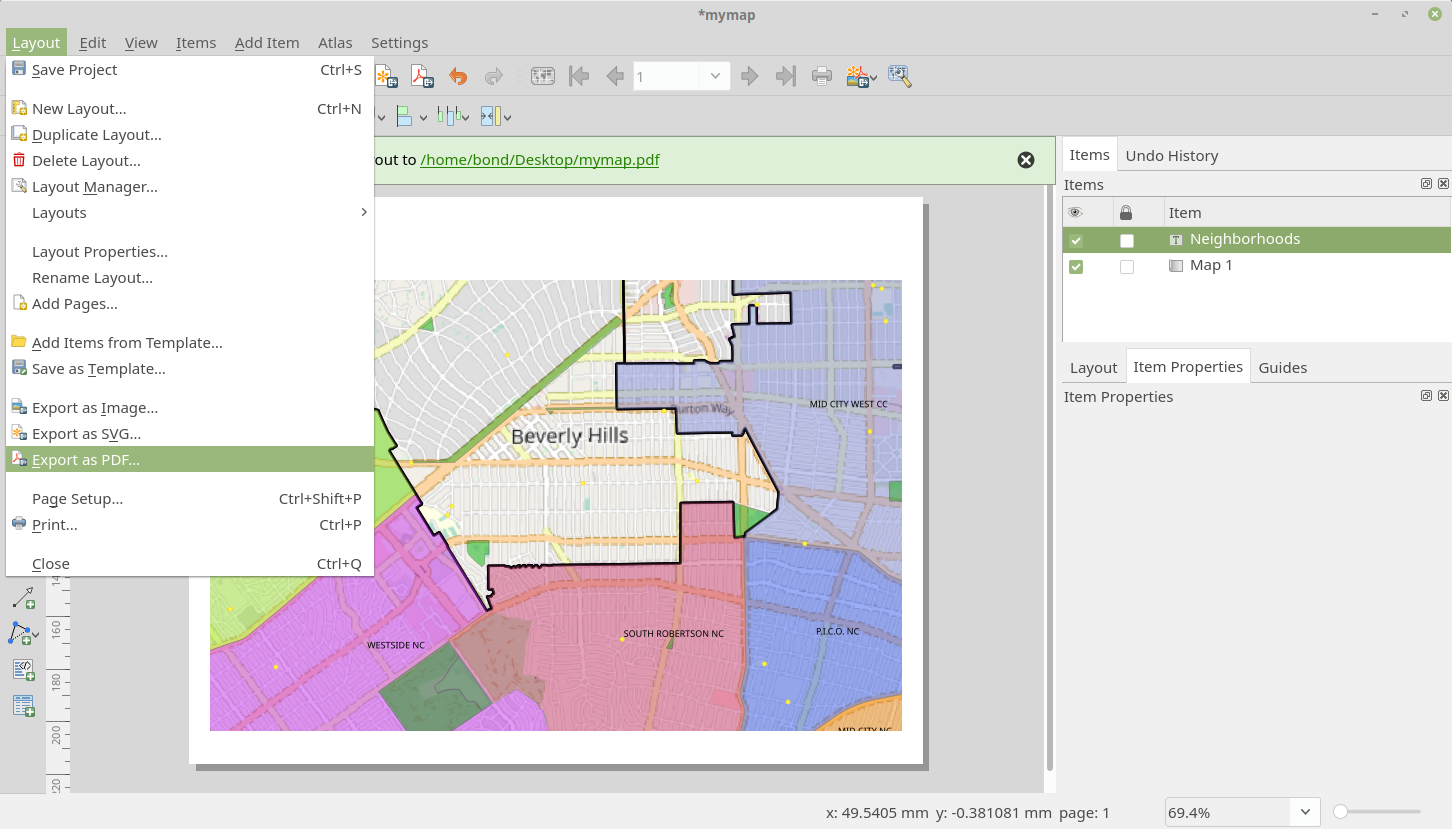Screen dimensions: 1452x829
Task: Toggle lock checkbox for Map 1
Action: pyautogui.click(x=1127, y=266)
